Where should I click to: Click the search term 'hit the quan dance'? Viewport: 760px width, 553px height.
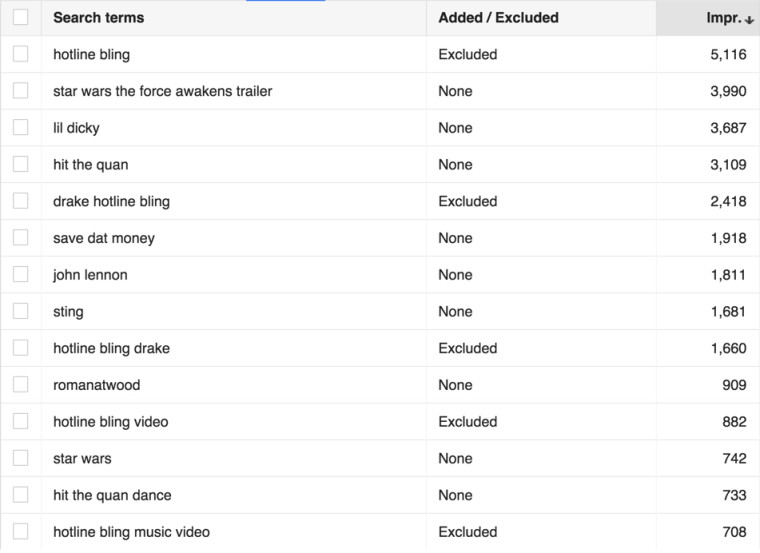point(112,495)
